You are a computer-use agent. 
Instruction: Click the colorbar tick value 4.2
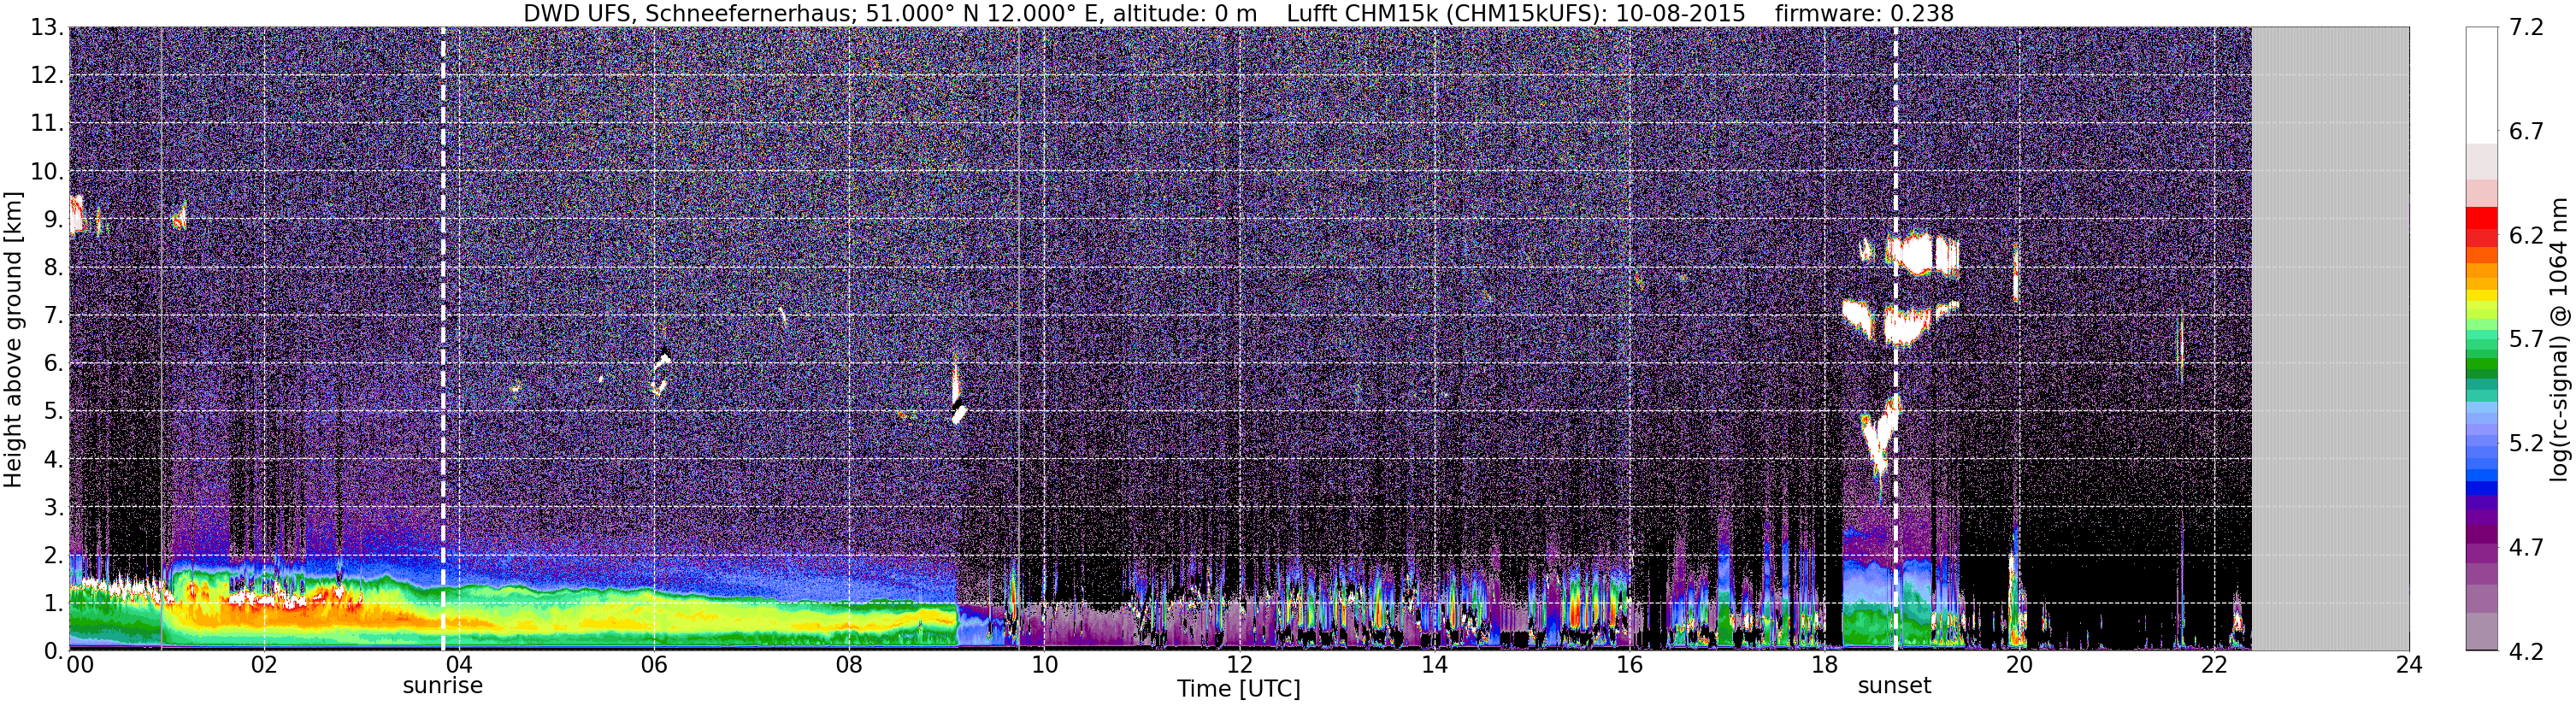click(x=2526, y=652)
